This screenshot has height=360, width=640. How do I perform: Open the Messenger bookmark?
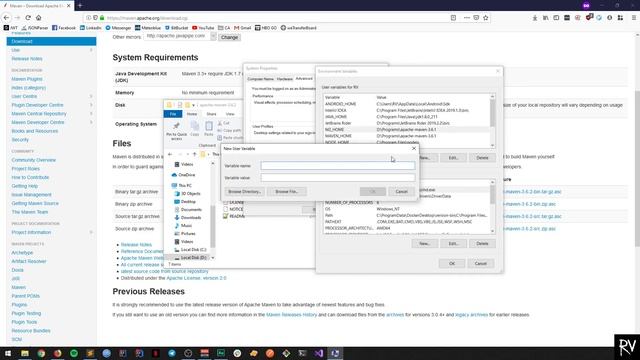click(118, 28)
